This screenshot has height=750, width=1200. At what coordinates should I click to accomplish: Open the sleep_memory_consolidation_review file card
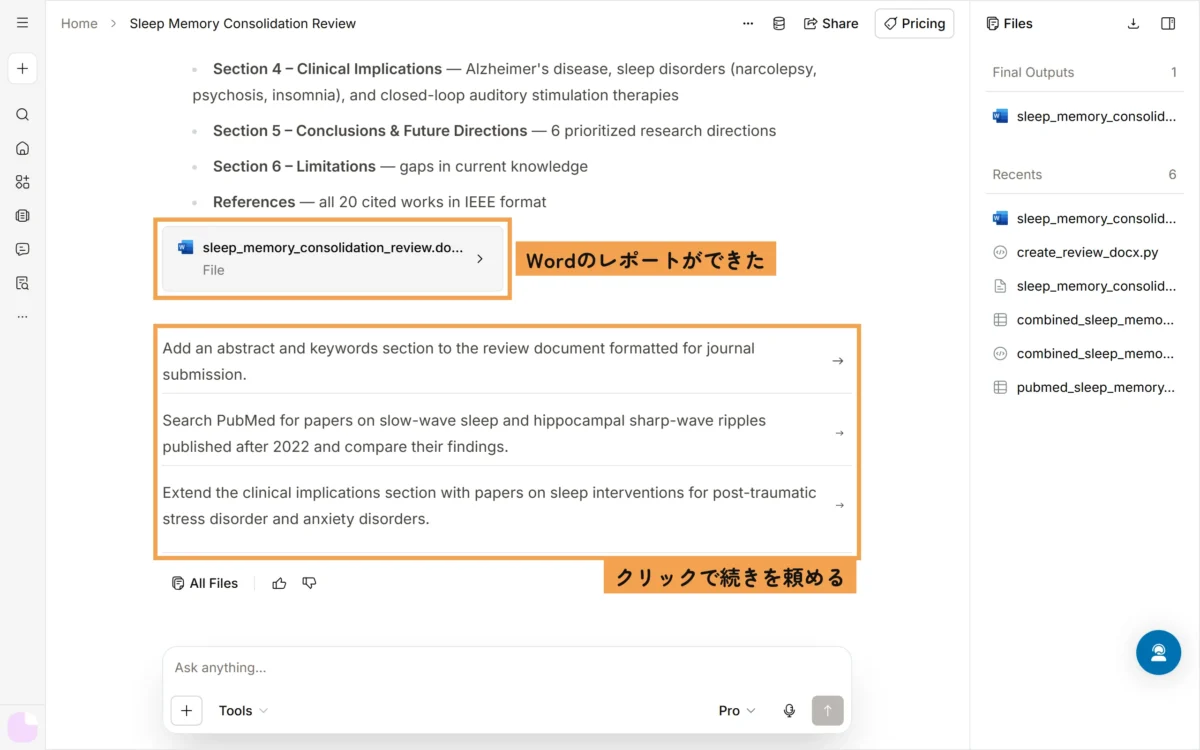pyautogui.click(x=333, y=259)
